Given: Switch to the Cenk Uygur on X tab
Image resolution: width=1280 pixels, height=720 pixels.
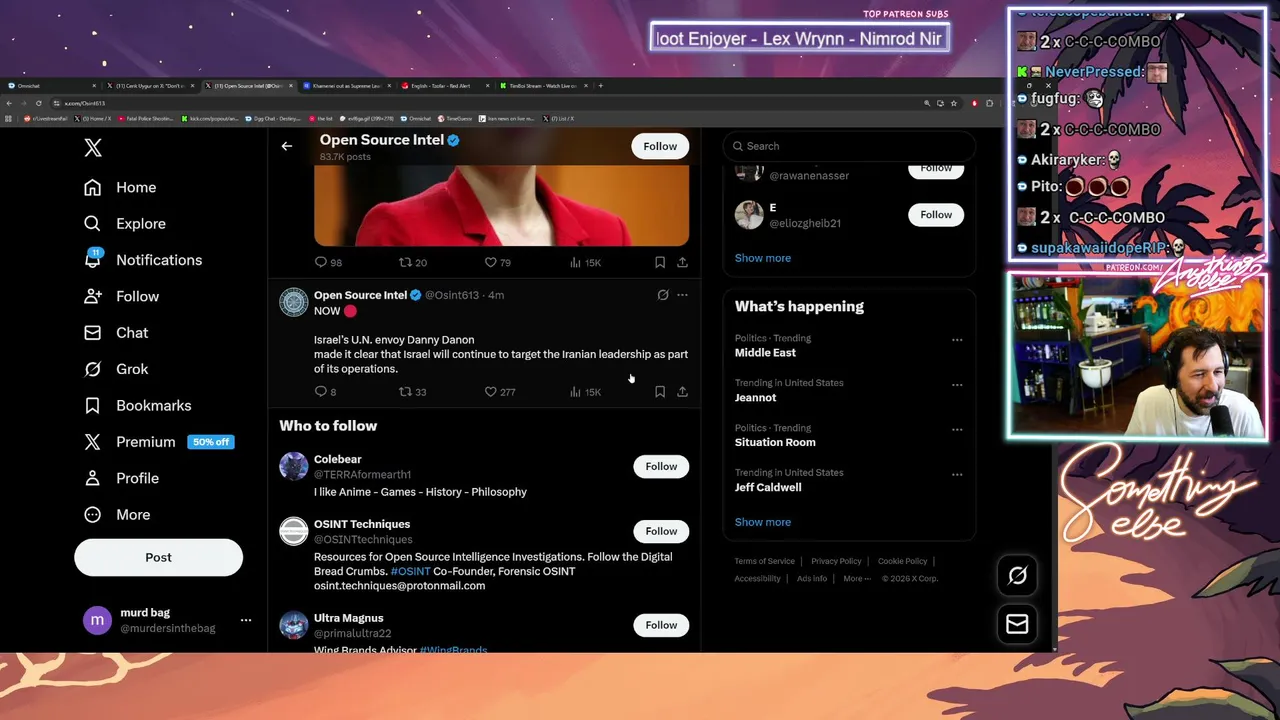Looking at the screenshot, I should [150, 86].
